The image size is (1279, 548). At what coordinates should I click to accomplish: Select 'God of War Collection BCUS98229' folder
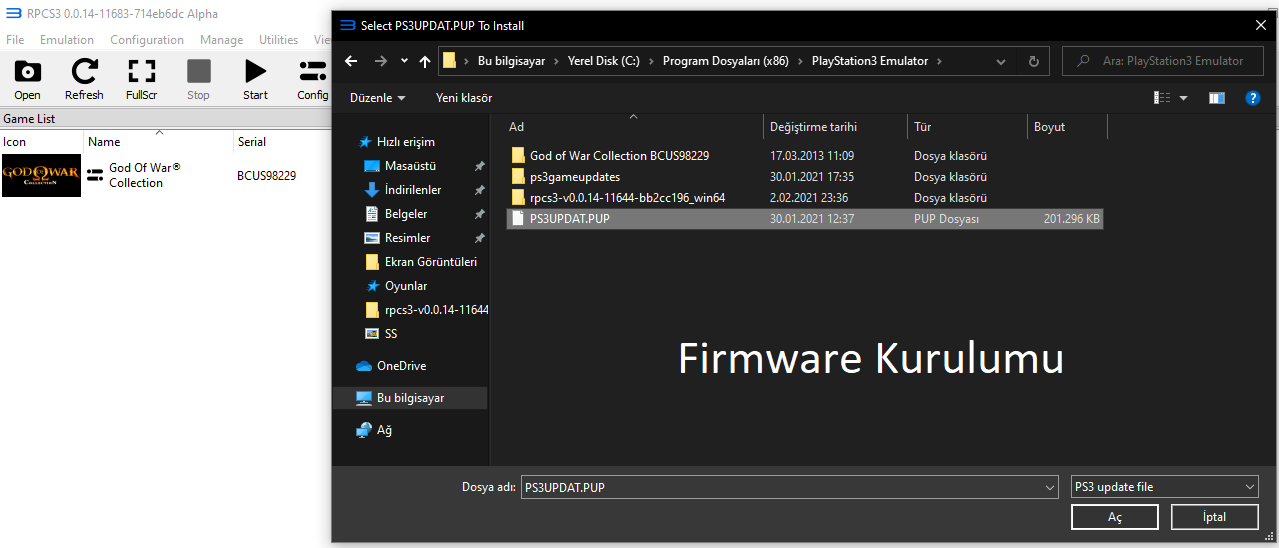619,156
